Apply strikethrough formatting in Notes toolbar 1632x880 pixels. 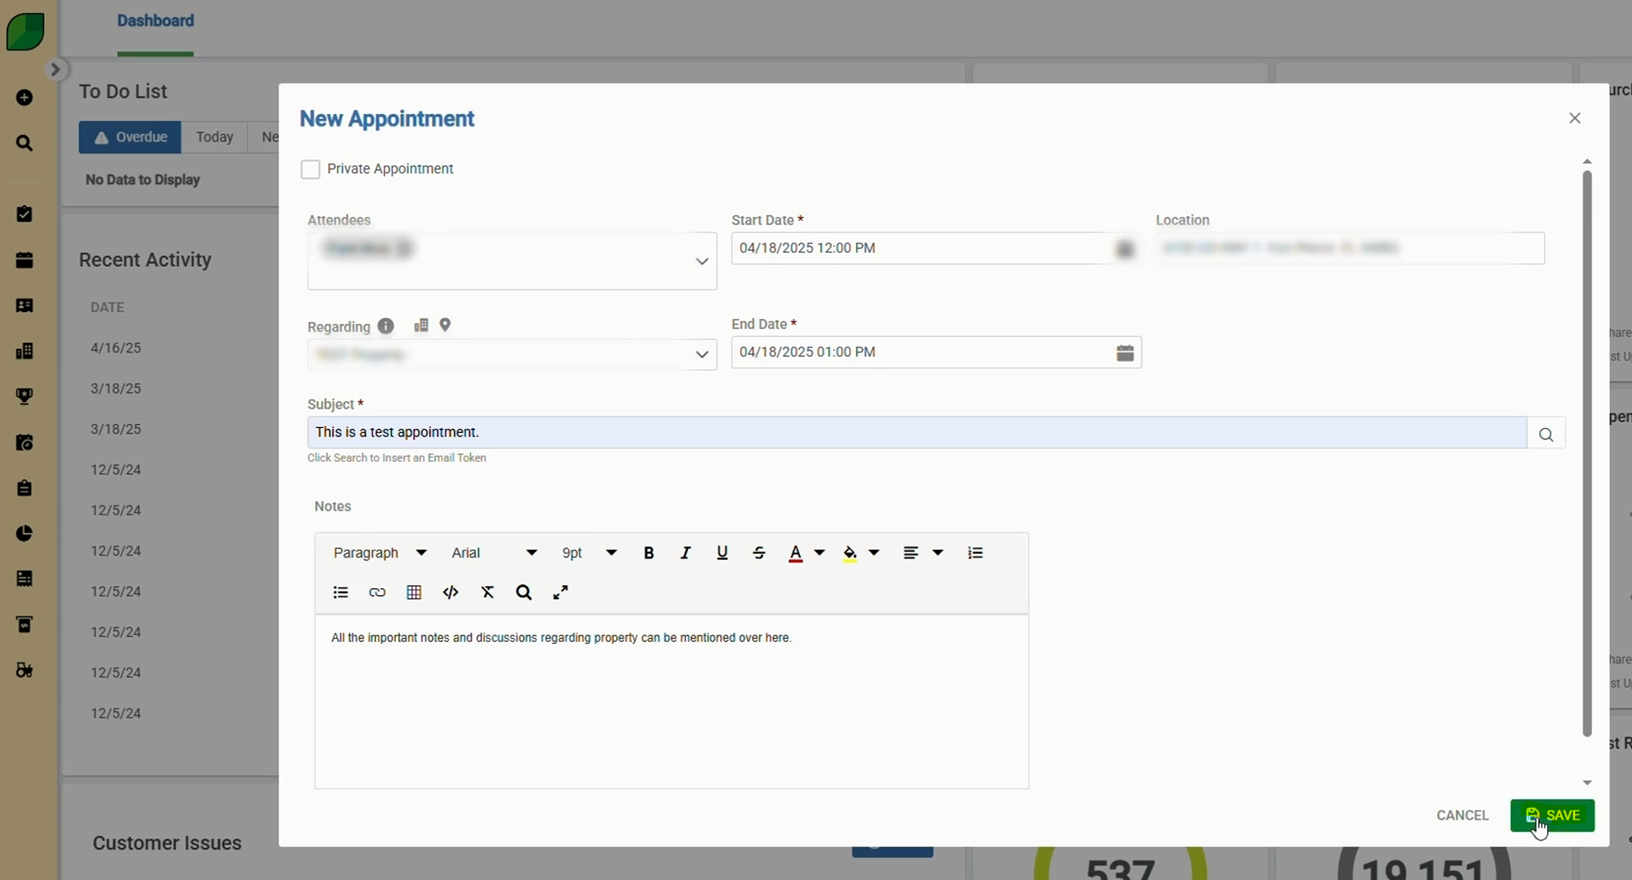tap(759, 553)
